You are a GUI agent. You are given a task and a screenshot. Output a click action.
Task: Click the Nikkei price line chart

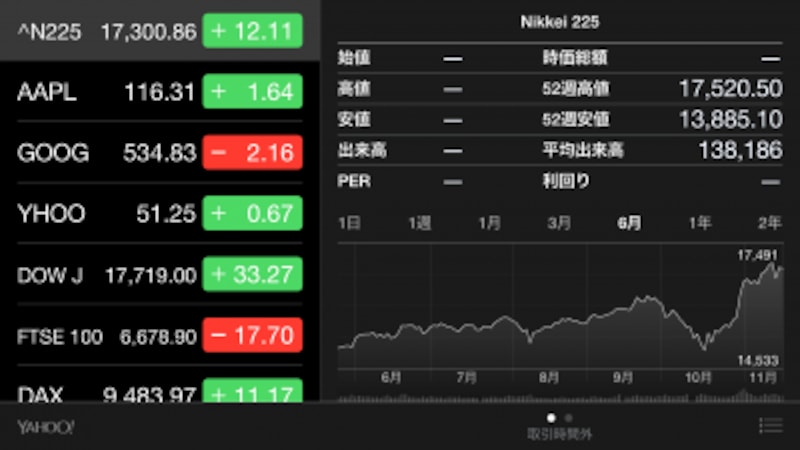[560, 306]
